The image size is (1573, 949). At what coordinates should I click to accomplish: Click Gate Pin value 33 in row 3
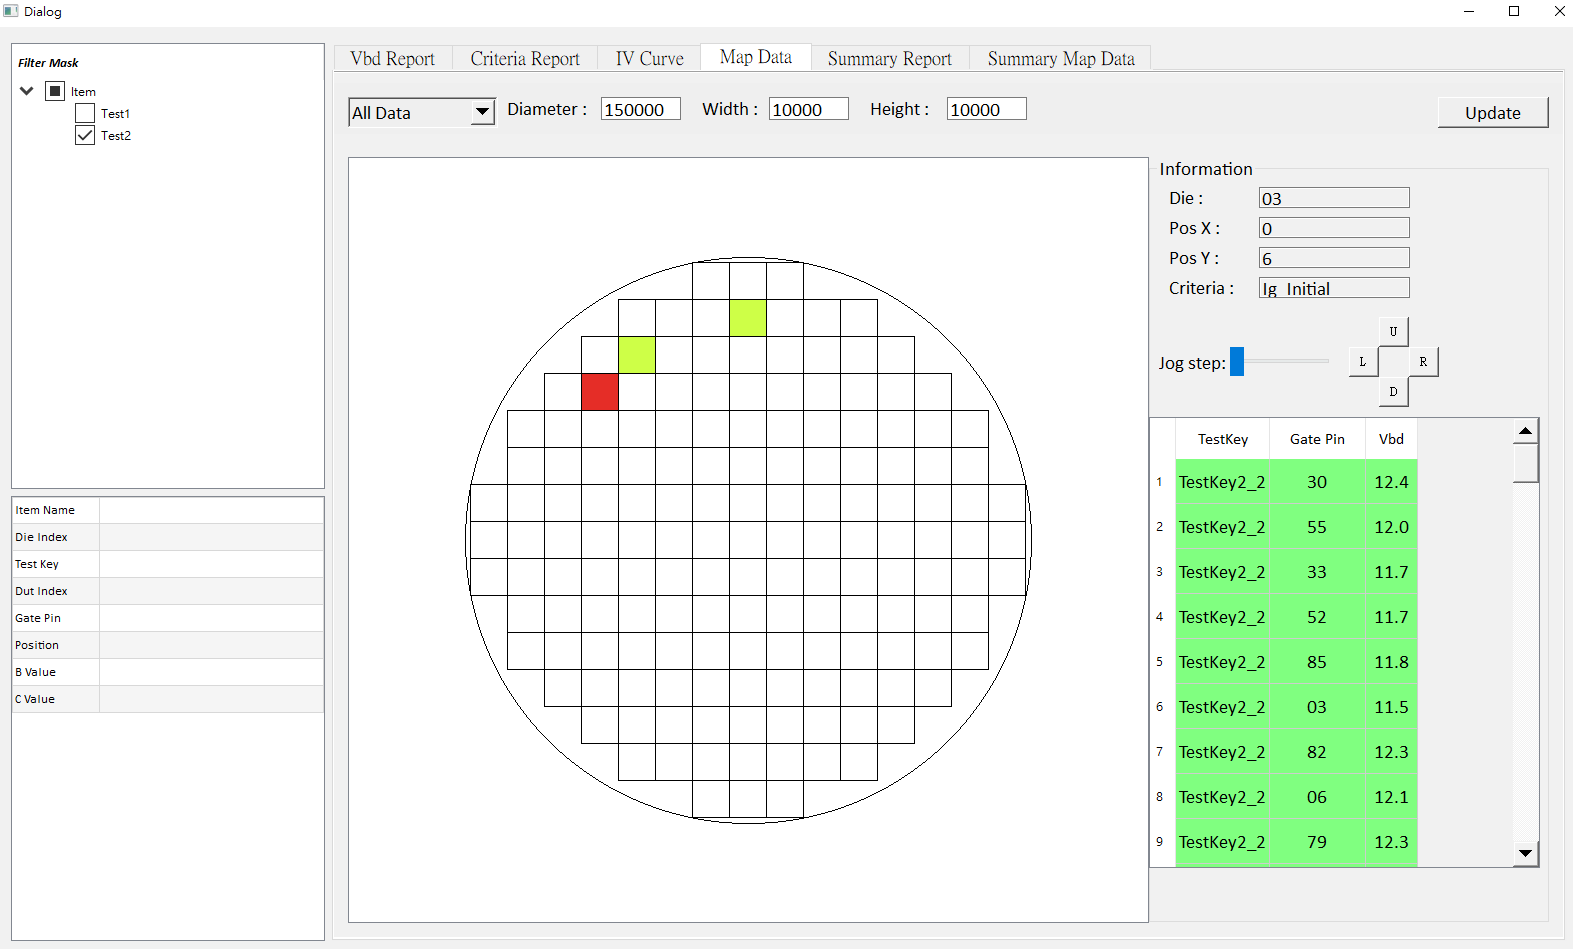tap(1317, 572)
